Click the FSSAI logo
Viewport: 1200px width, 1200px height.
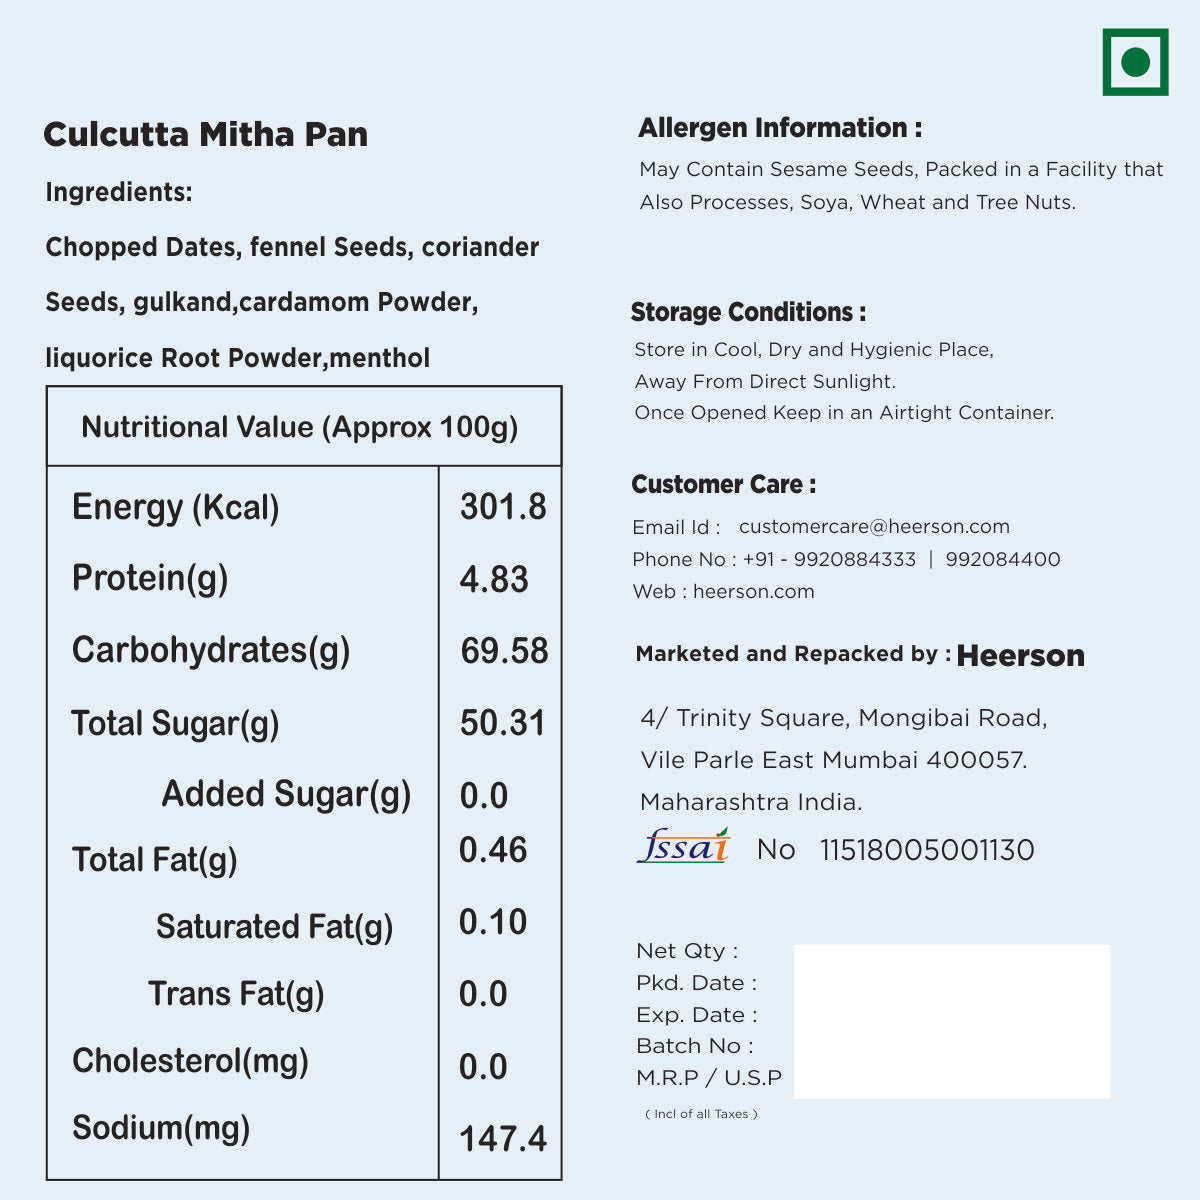click(684, 847)
